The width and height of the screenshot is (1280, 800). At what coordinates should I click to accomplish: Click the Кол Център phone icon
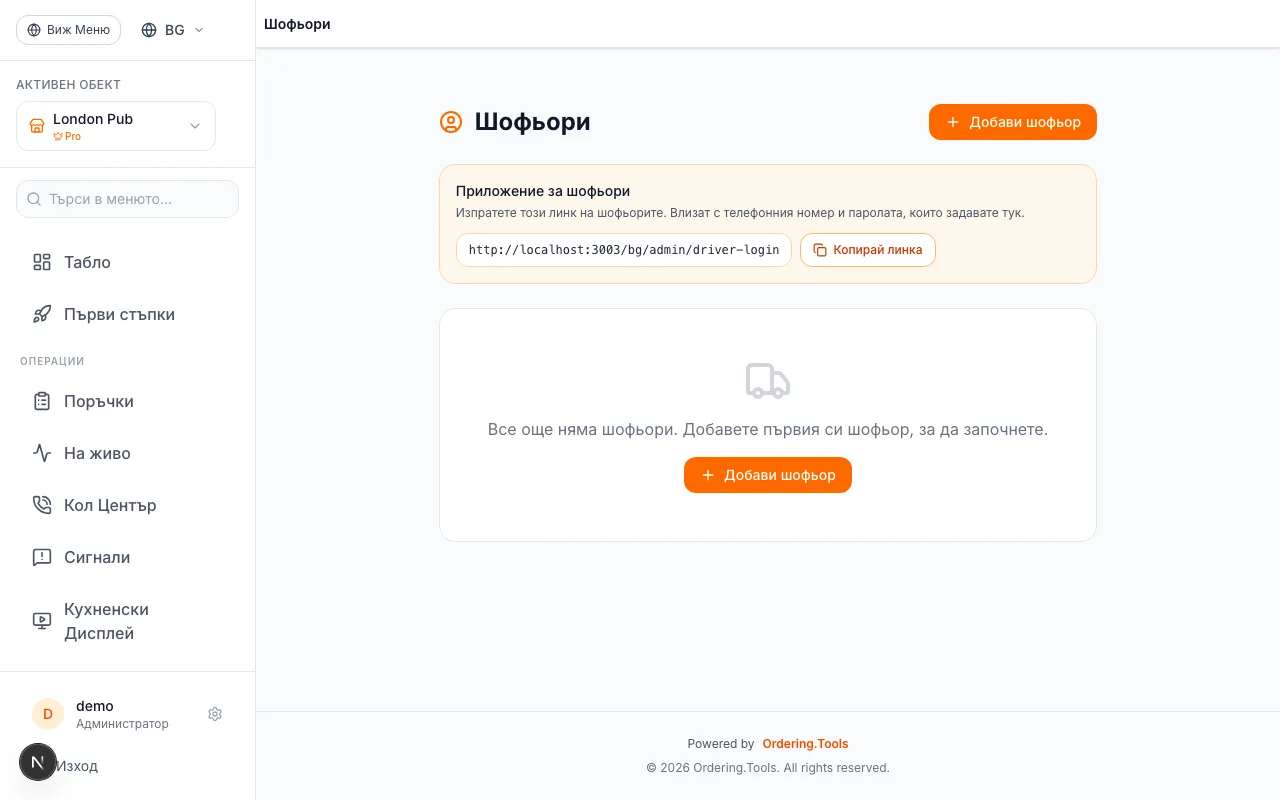pyautogui.click(x=42, y=505)
